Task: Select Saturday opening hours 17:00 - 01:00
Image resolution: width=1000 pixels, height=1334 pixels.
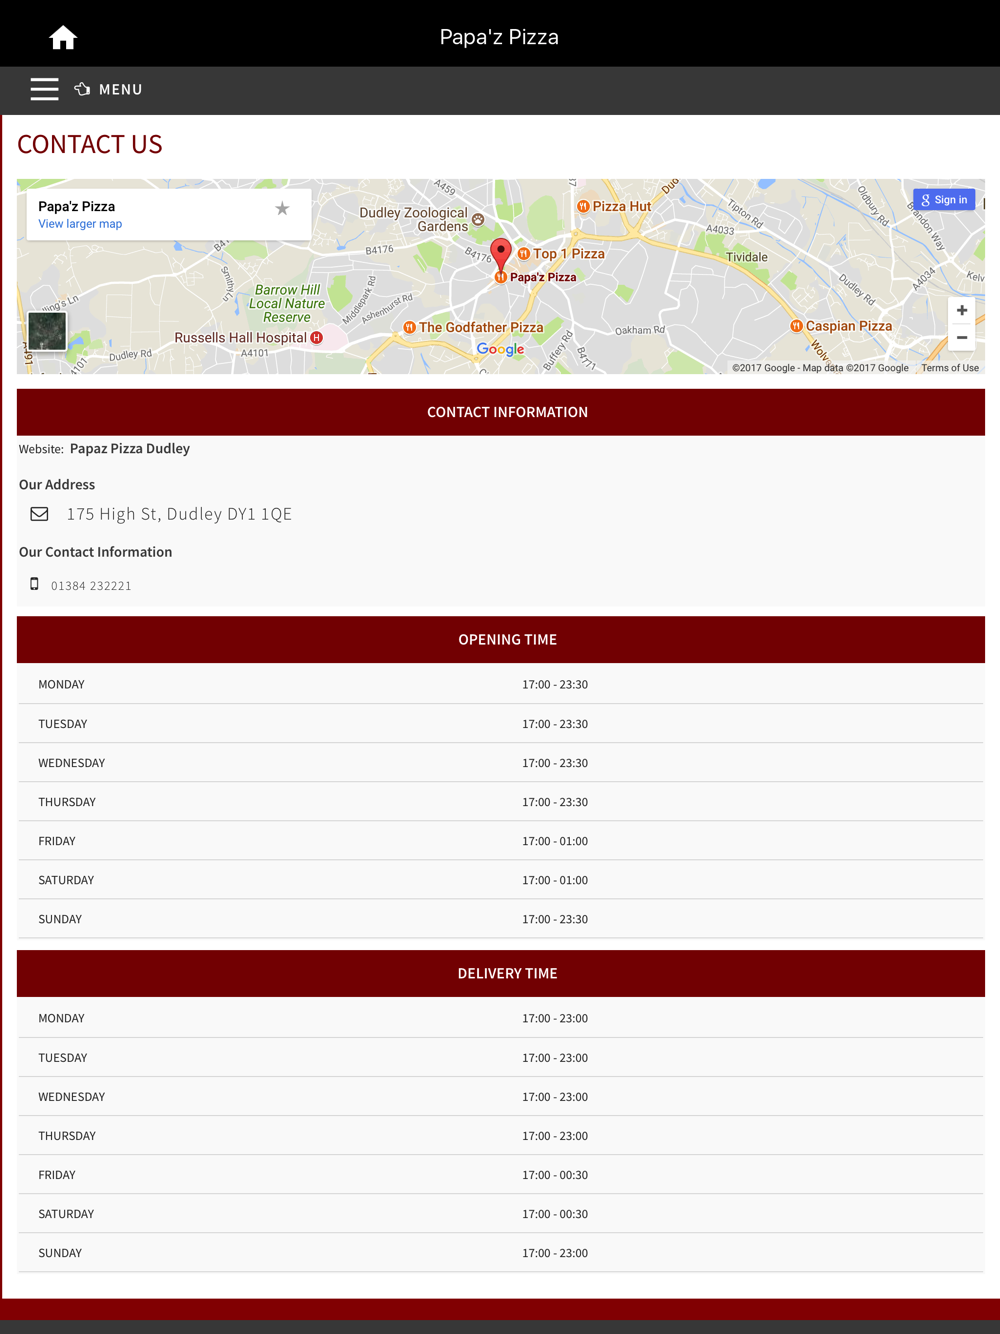Action: (555, 880)
